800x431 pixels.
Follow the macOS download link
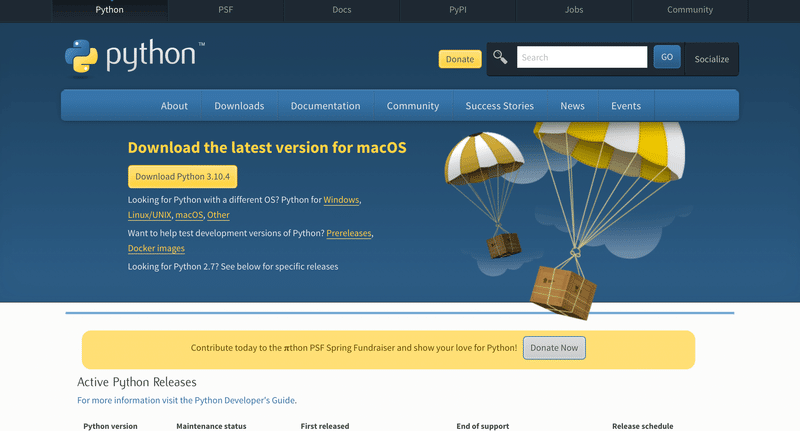pyautogui.click(x=189, y=215)
